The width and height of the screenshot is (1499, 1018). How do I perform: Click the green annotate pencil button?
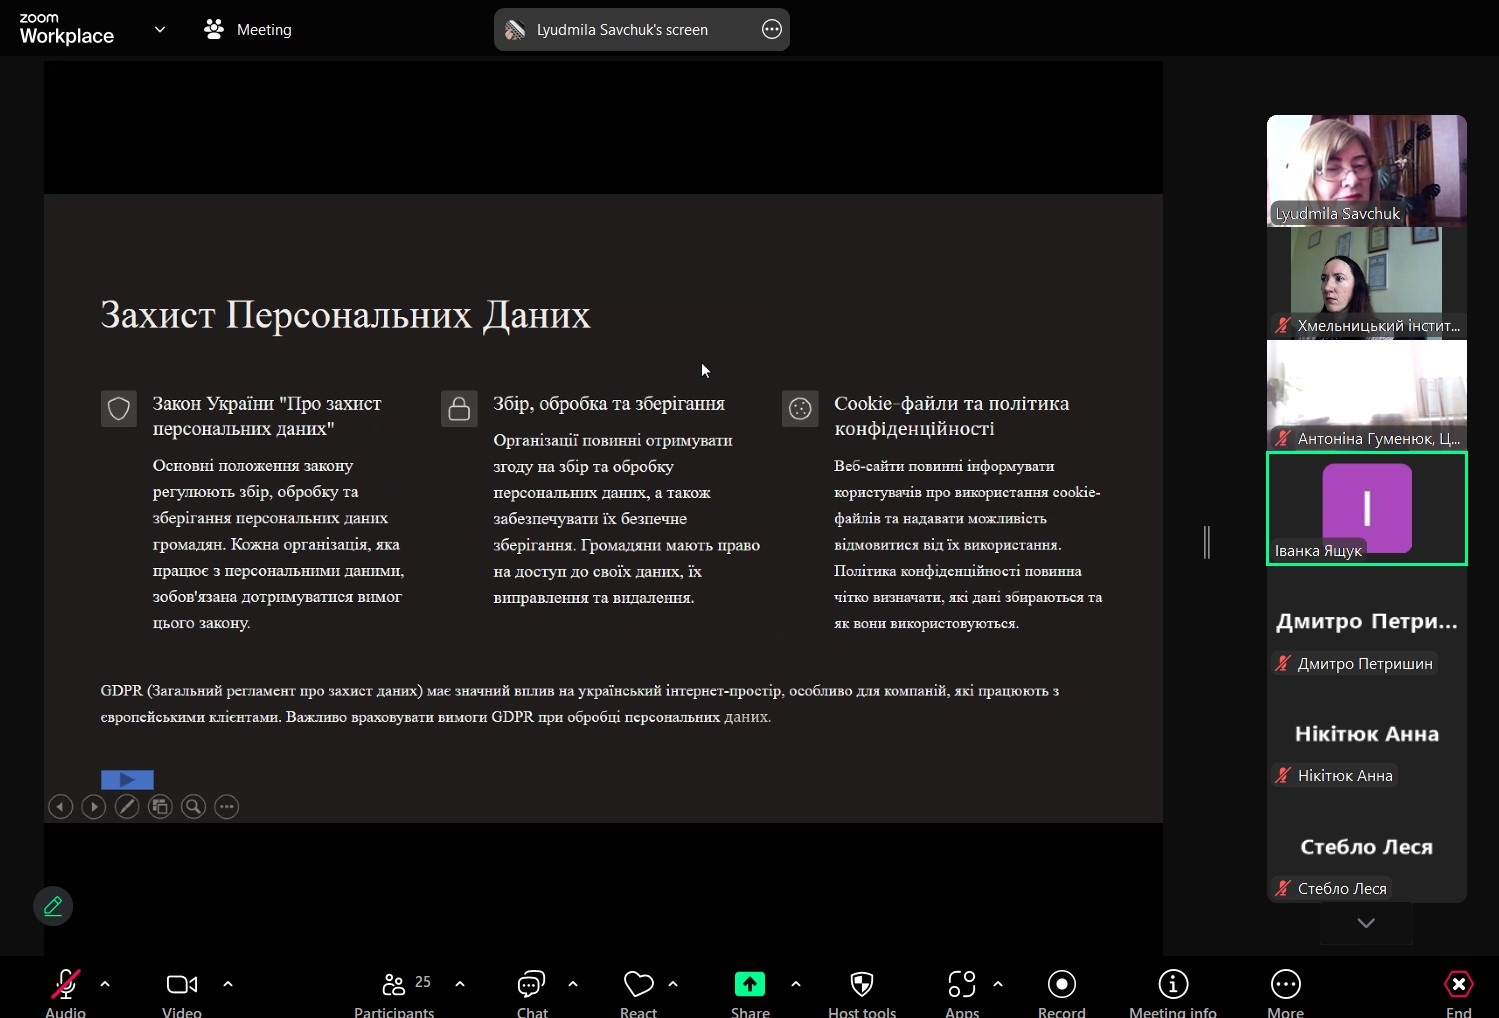pos(53,906)
